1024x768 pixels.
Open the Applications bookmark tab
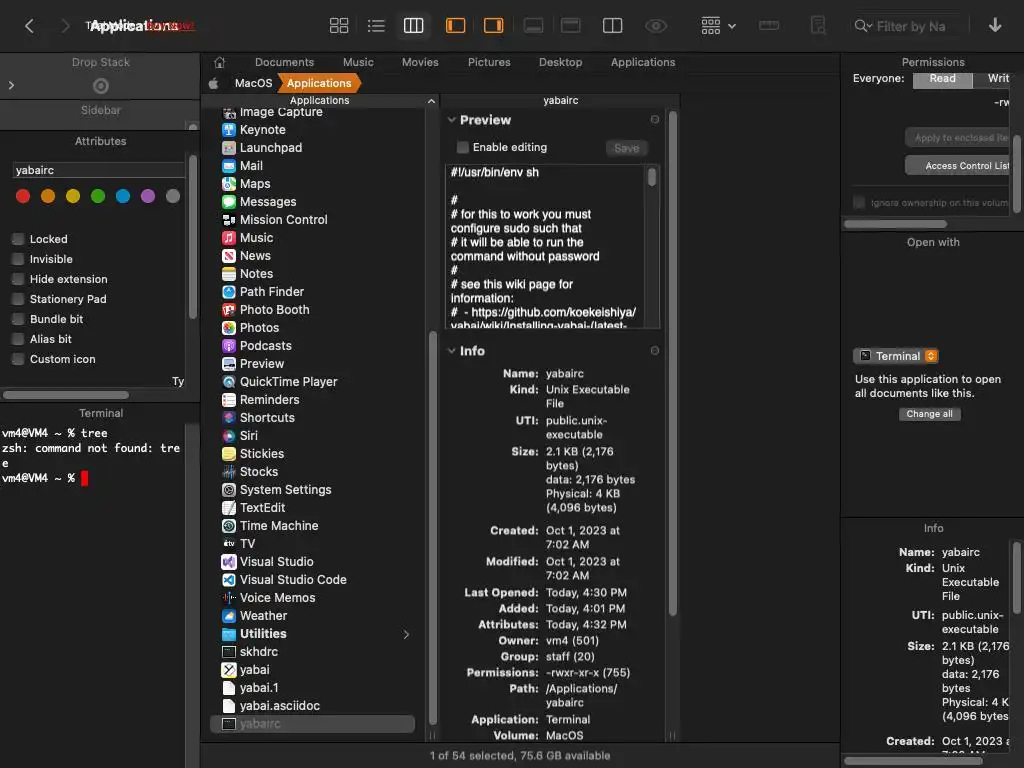tap(643, 63)
